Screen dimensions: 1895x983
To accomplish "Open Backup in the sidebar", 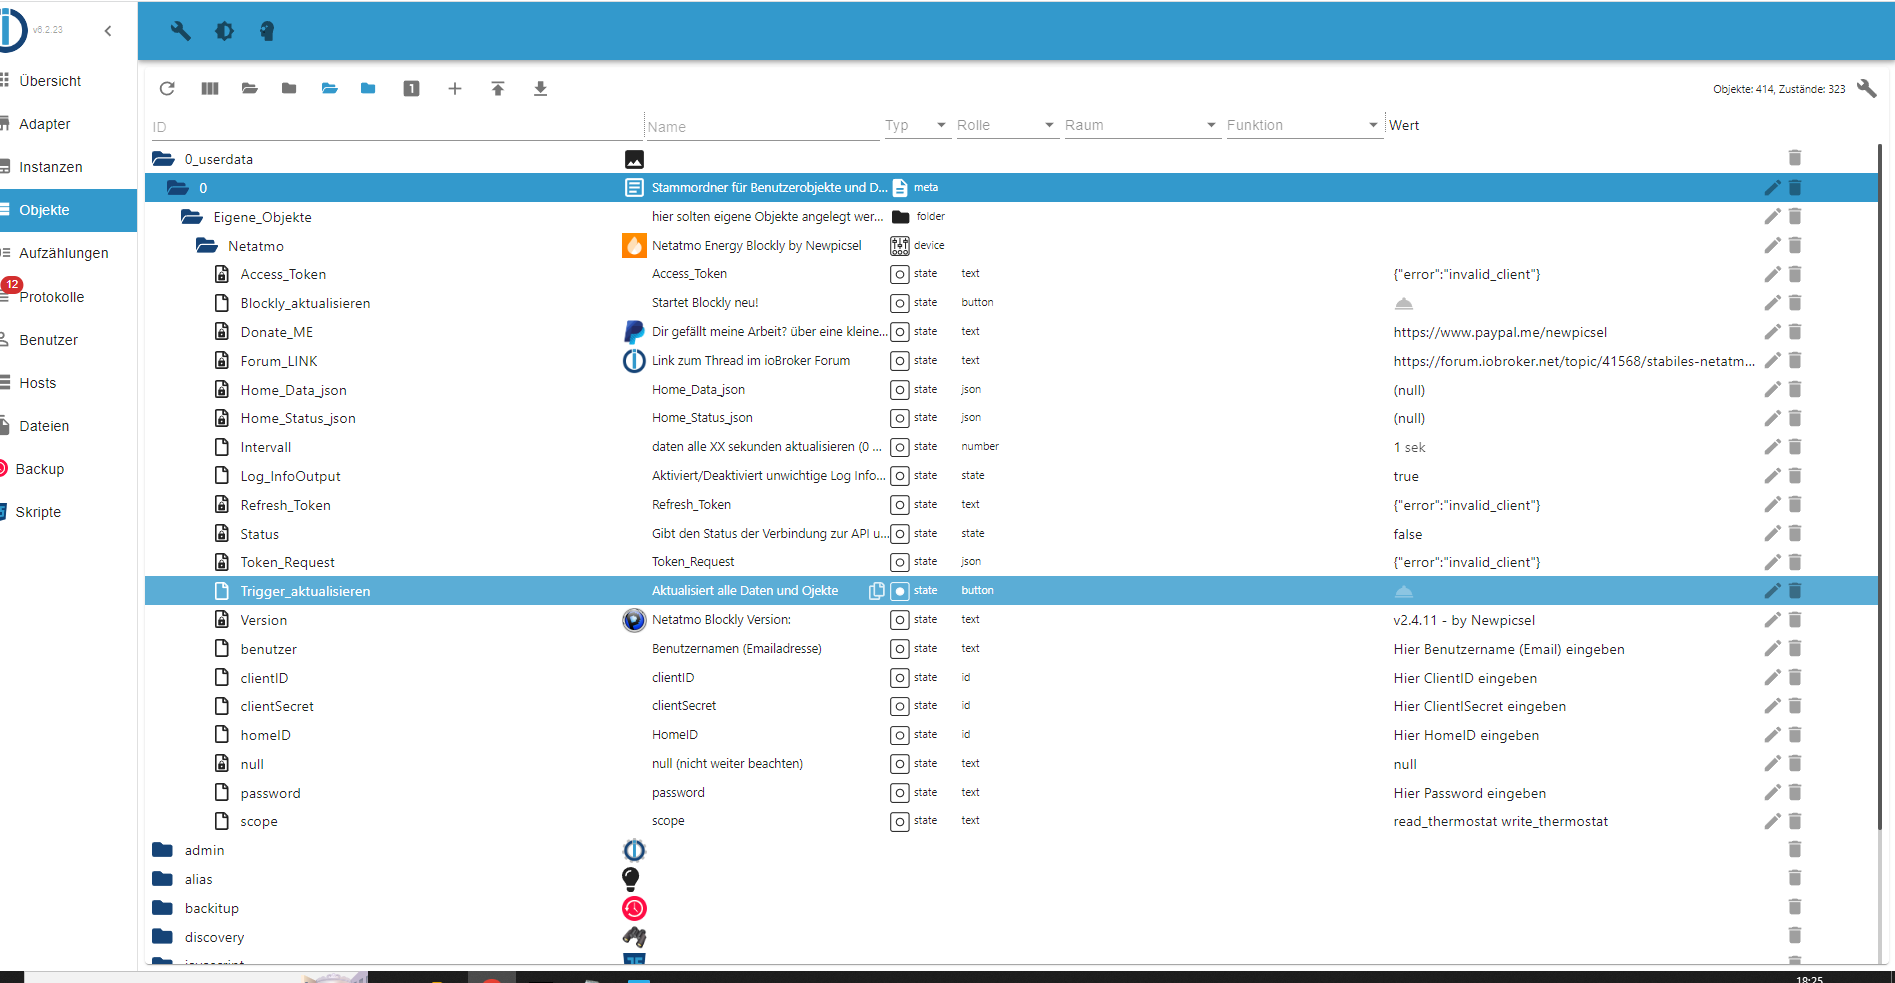I will (68, 469).
